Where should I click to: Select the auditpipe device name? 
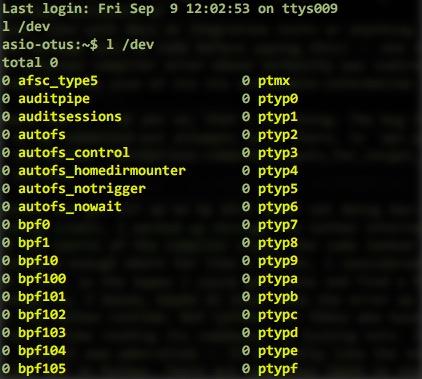[54, 99]
